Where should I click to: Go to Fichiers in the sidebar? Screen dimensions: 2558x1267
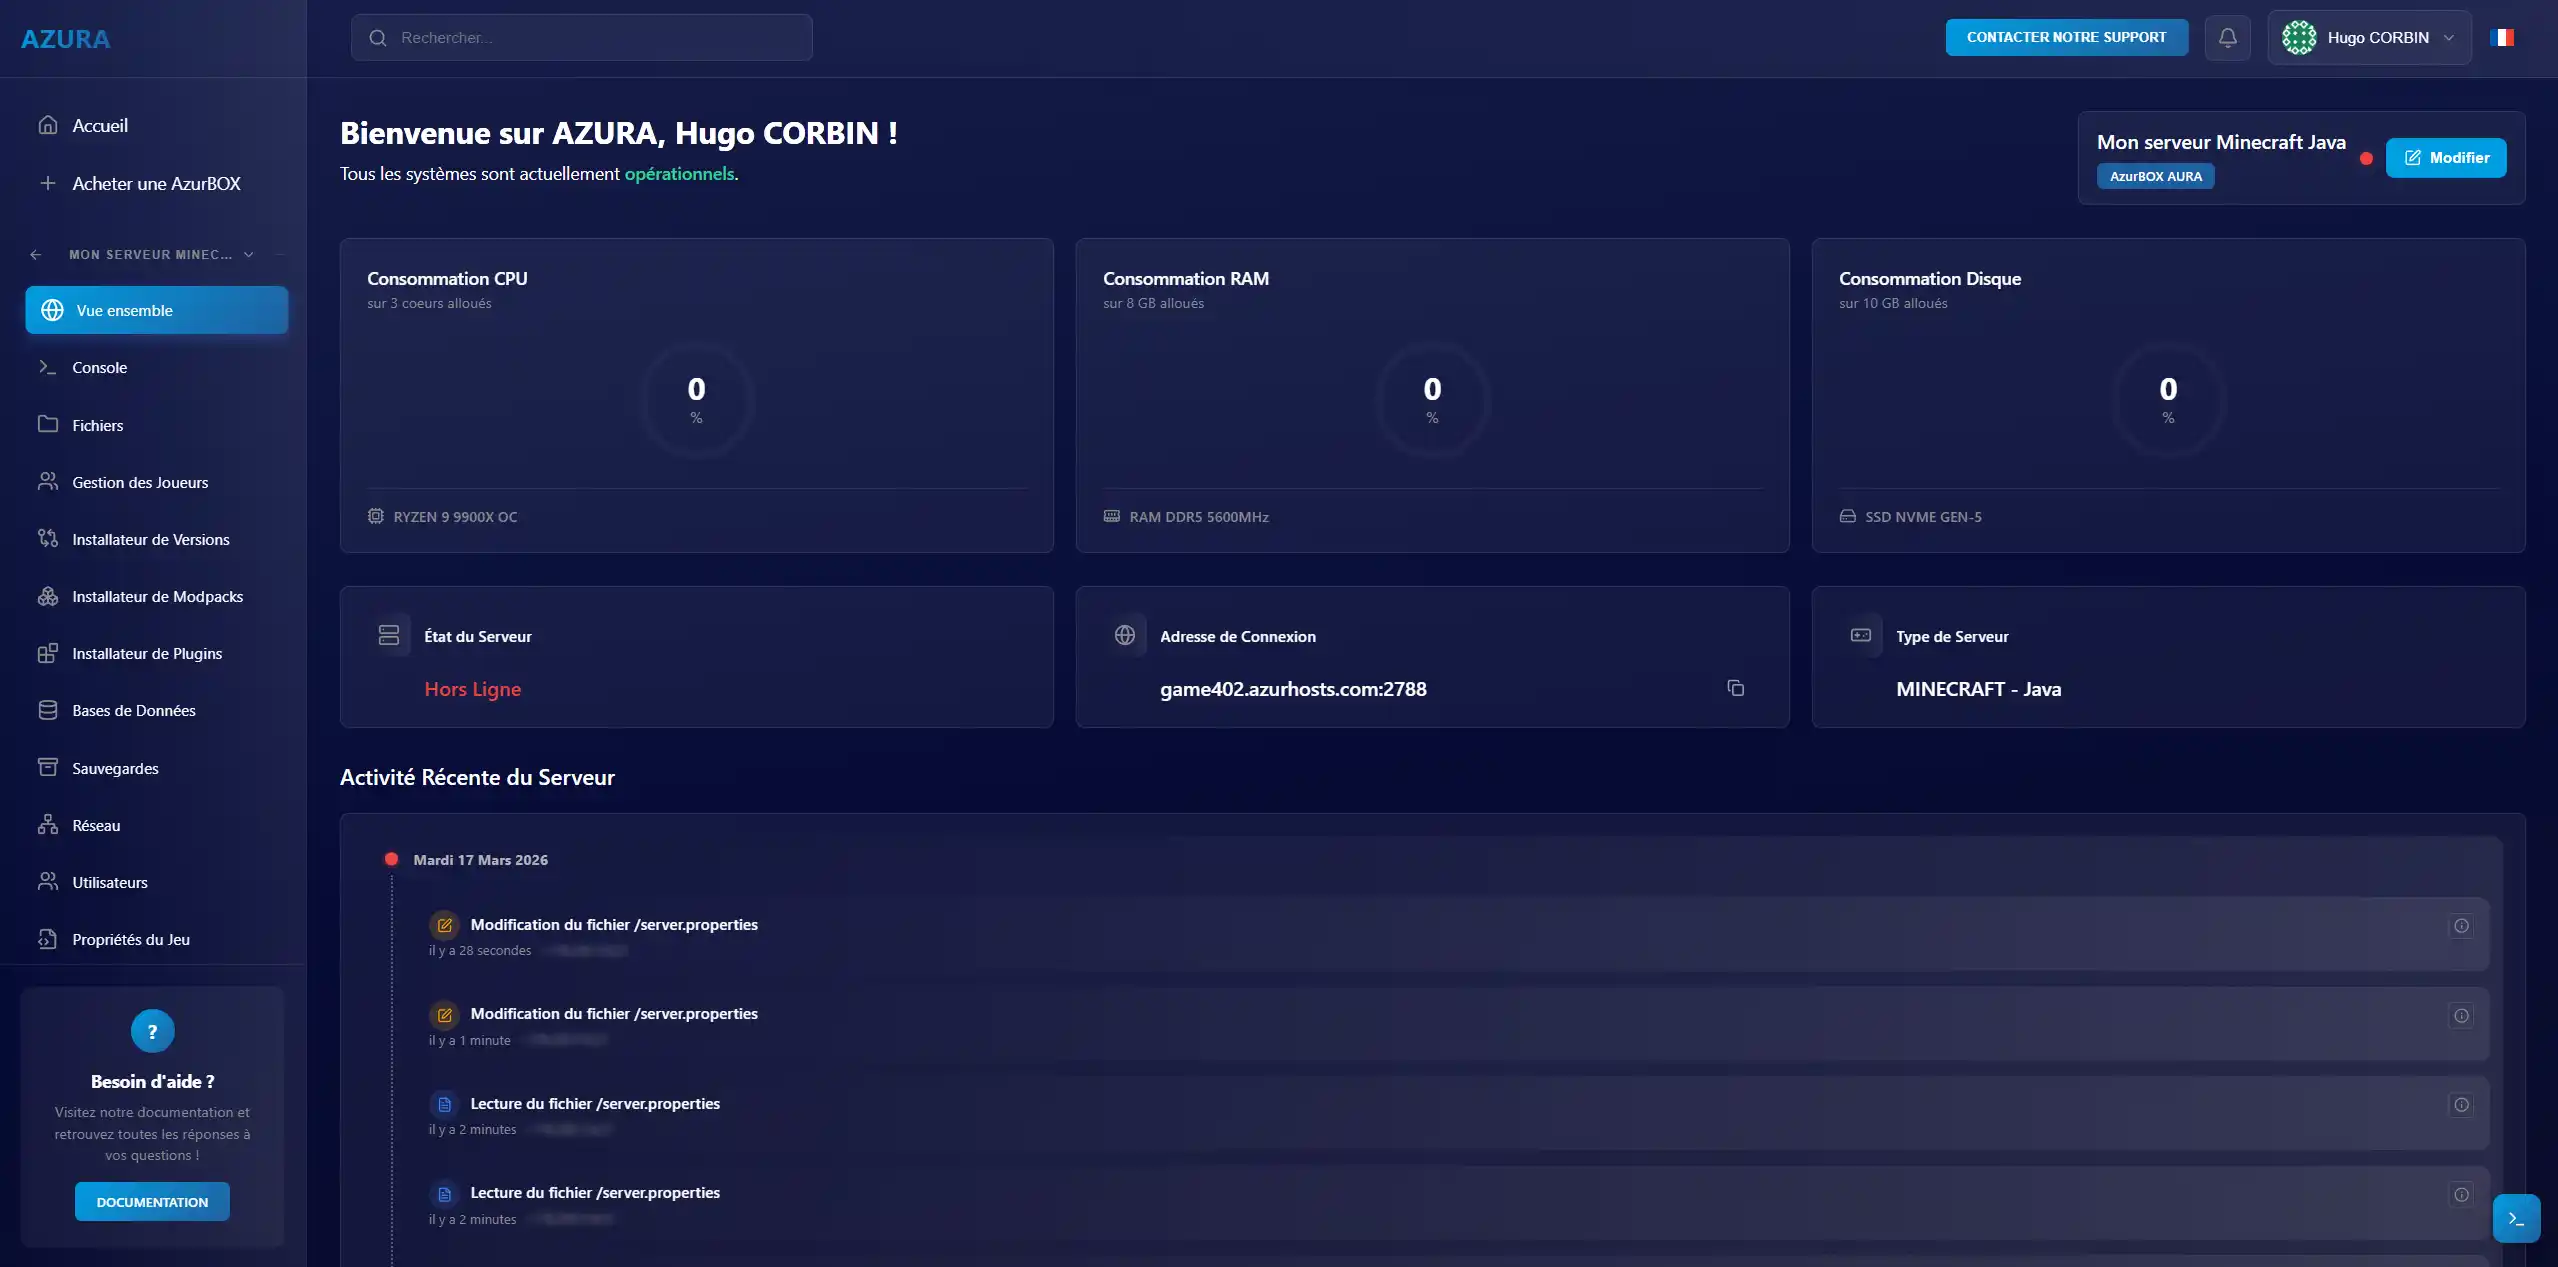click(97, 425)
